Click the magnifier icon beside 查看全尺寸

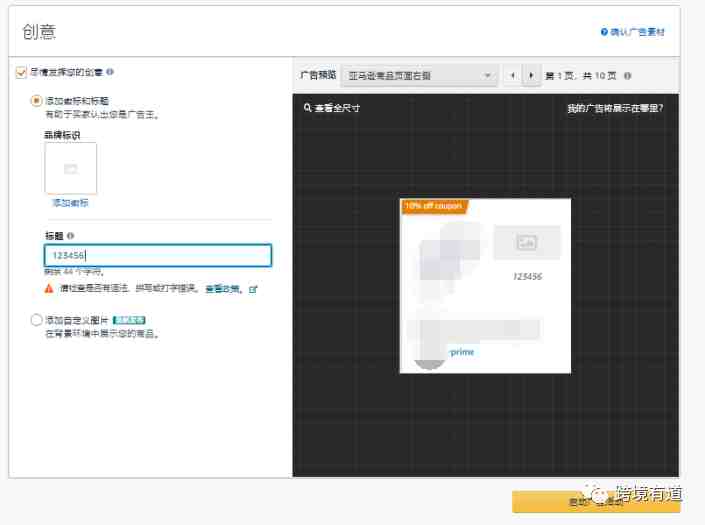(x=308, y=108)
